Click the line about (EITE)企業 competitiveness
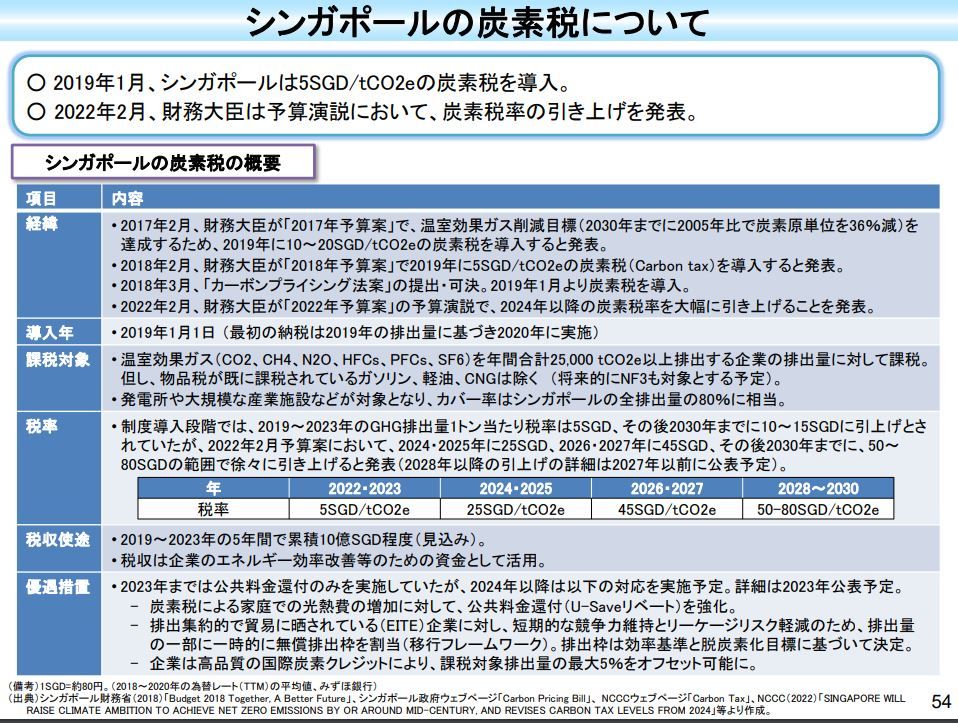This screenshot has width=958, height=723. coord(523,626)
